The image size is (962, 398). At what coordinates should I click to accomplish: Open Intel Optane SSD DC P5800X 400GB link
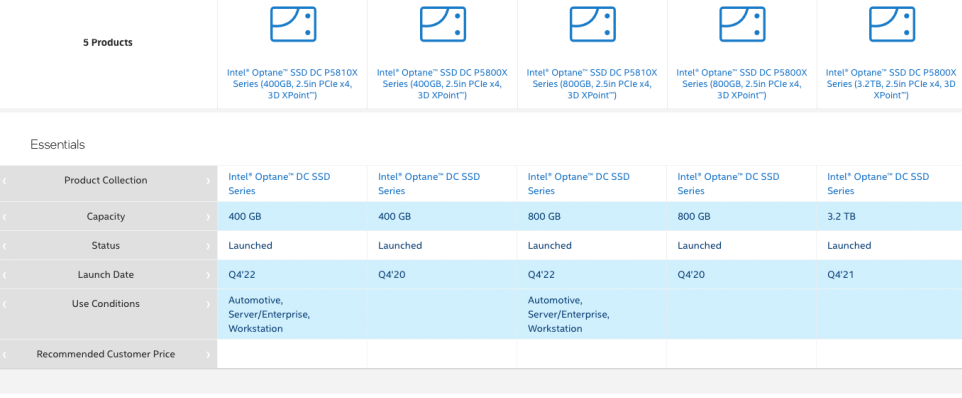pyautogui.click(x=442, y=84)
